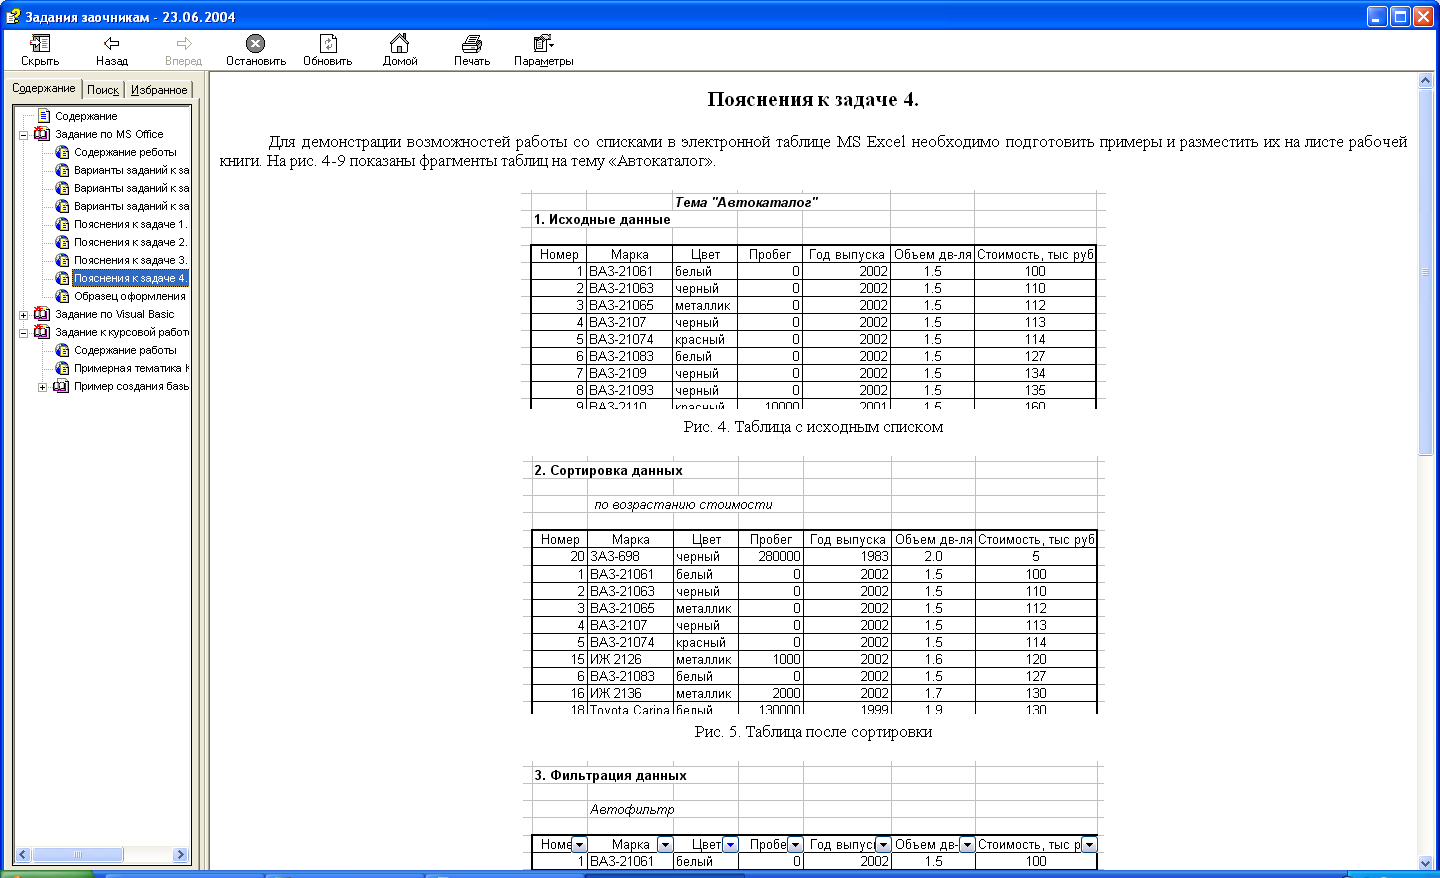Image resolution: width=1440 pixels, height=878 pixels.
Task: Click the по возрастанию стоимости subtitle
Action: tap(683, 505)
